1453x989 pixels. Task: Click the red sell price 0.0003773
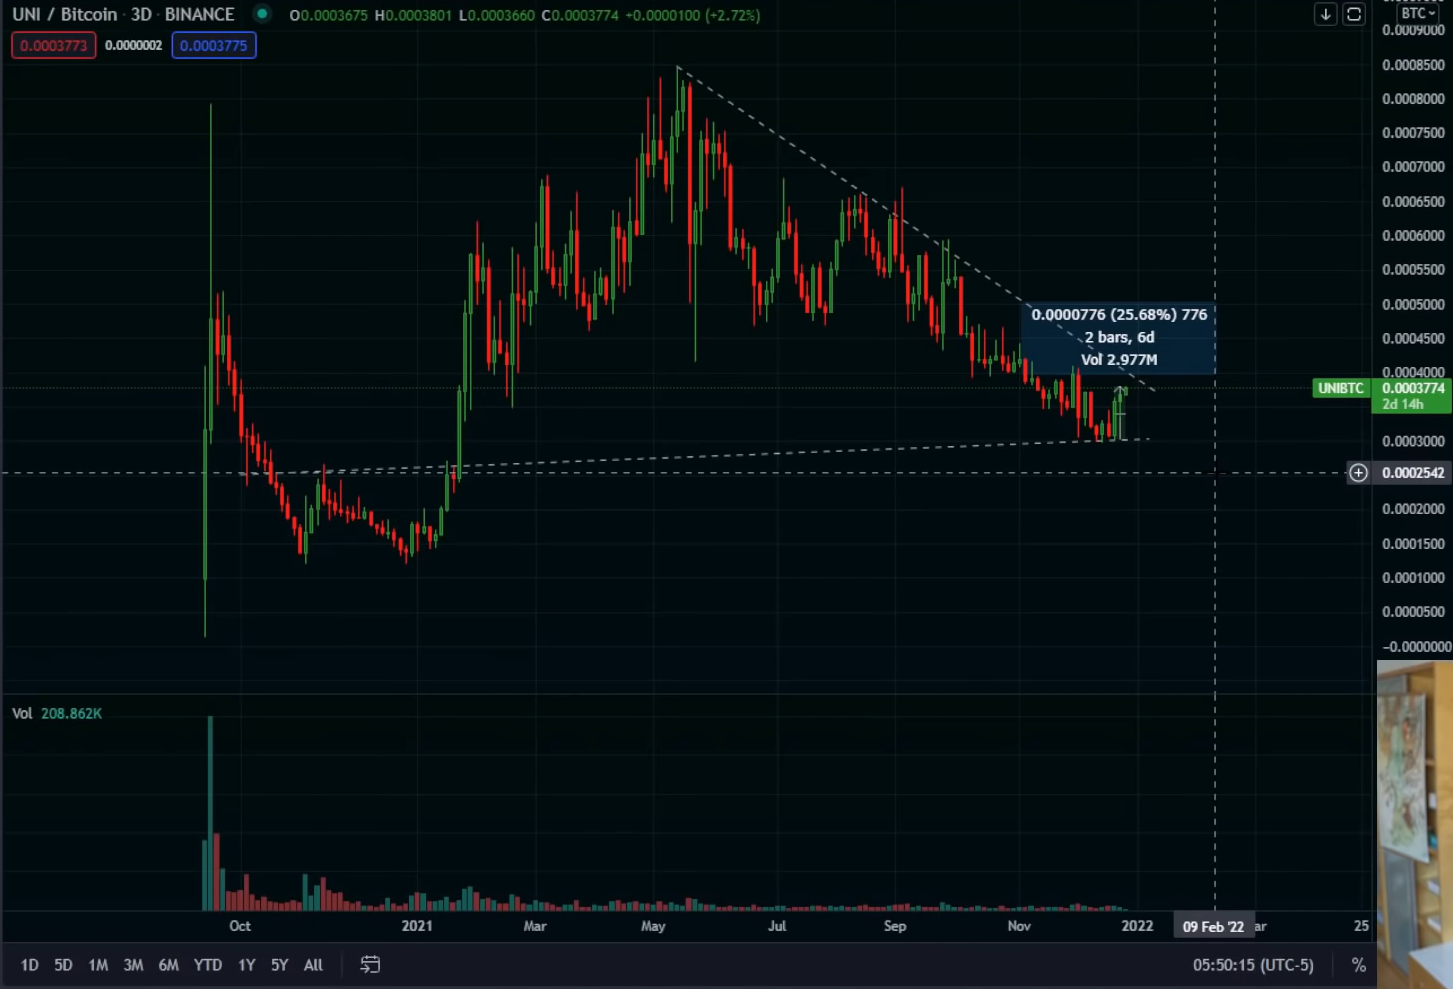pos(54,46)
